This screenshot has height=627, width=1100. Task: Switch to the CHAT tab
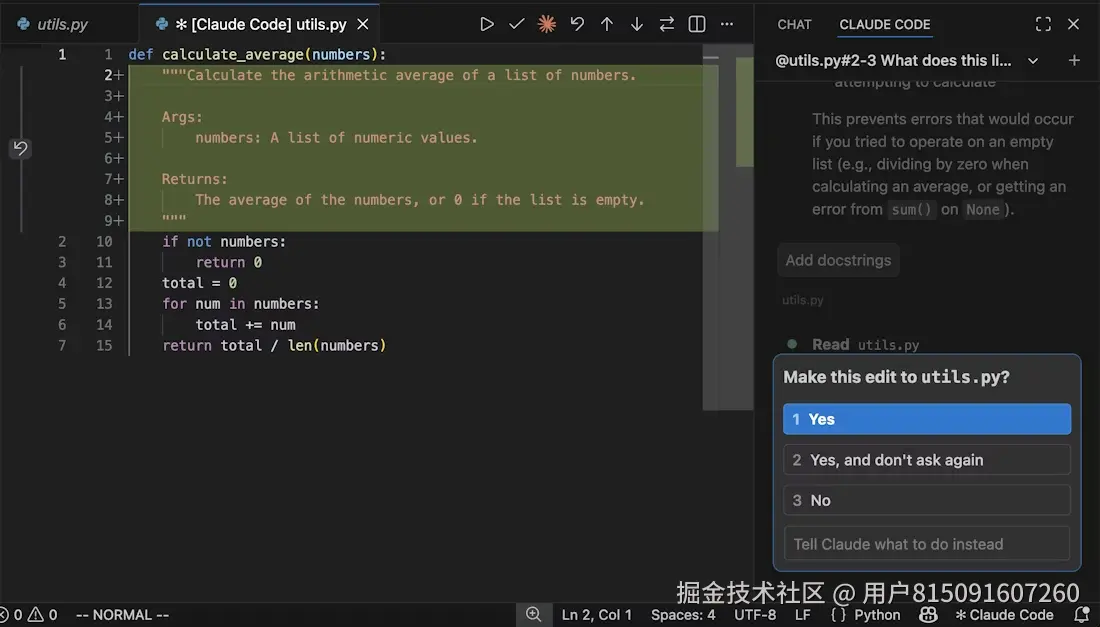tap(793, 24)
